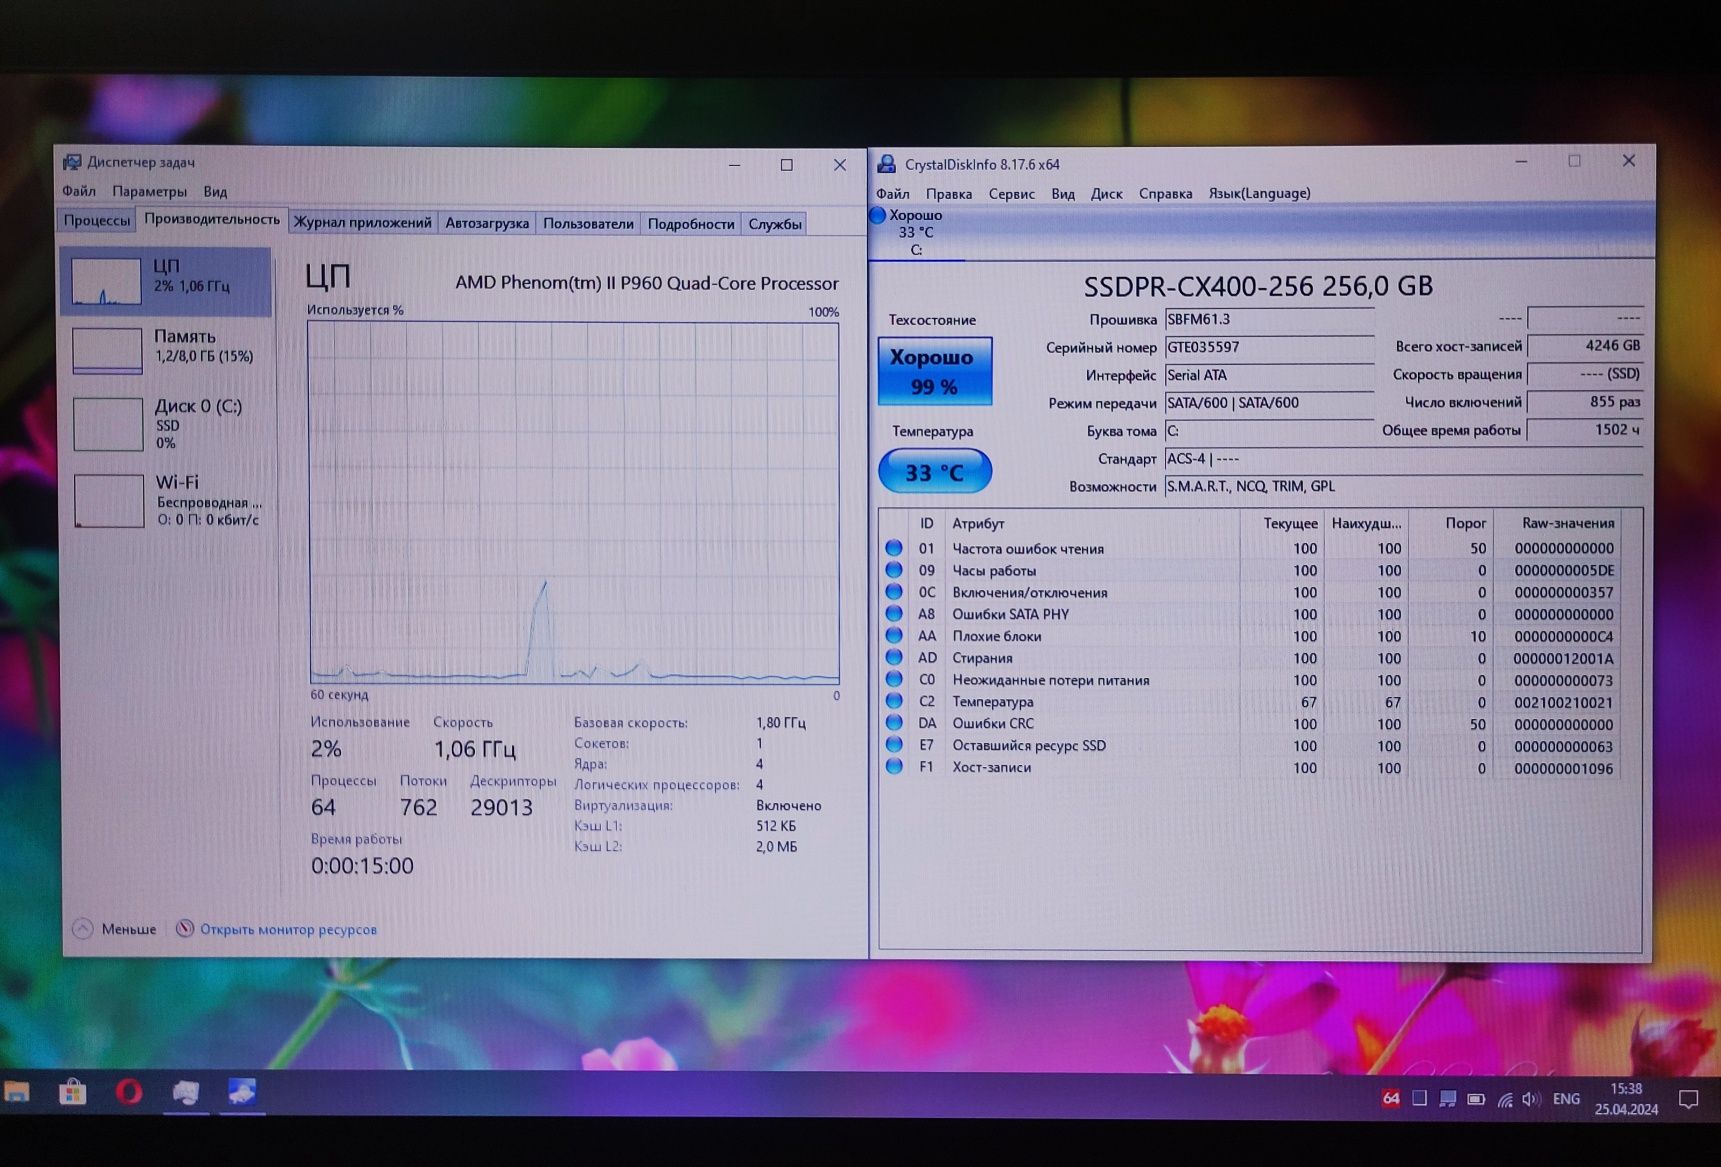1721x1167 pixels.
Task: Click the red 64 tray icon
Action: point(1390,1099)
